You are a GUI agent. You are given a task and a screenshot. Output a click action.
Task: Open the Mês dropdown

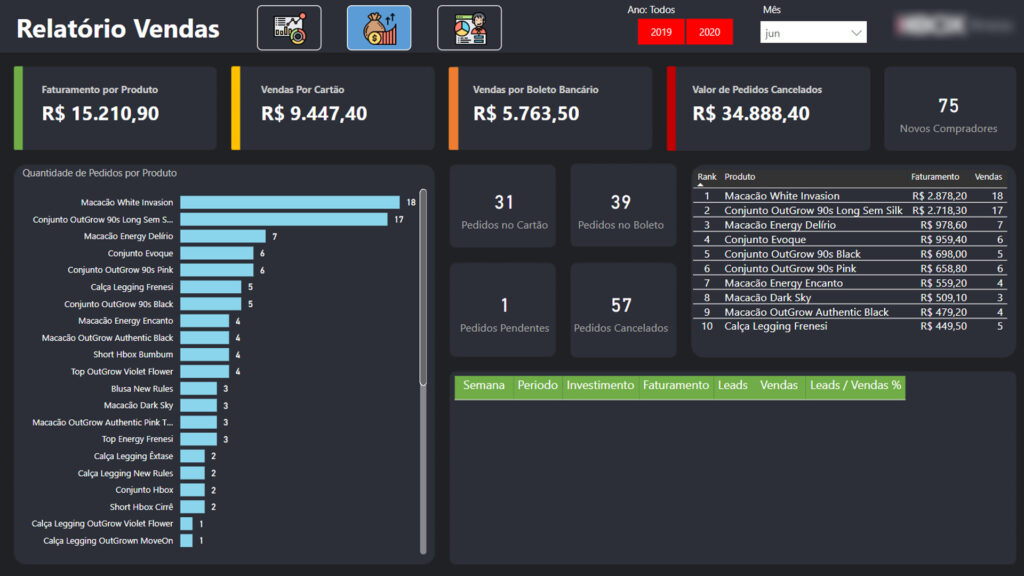pyautogui.click(x=812, y=33)
